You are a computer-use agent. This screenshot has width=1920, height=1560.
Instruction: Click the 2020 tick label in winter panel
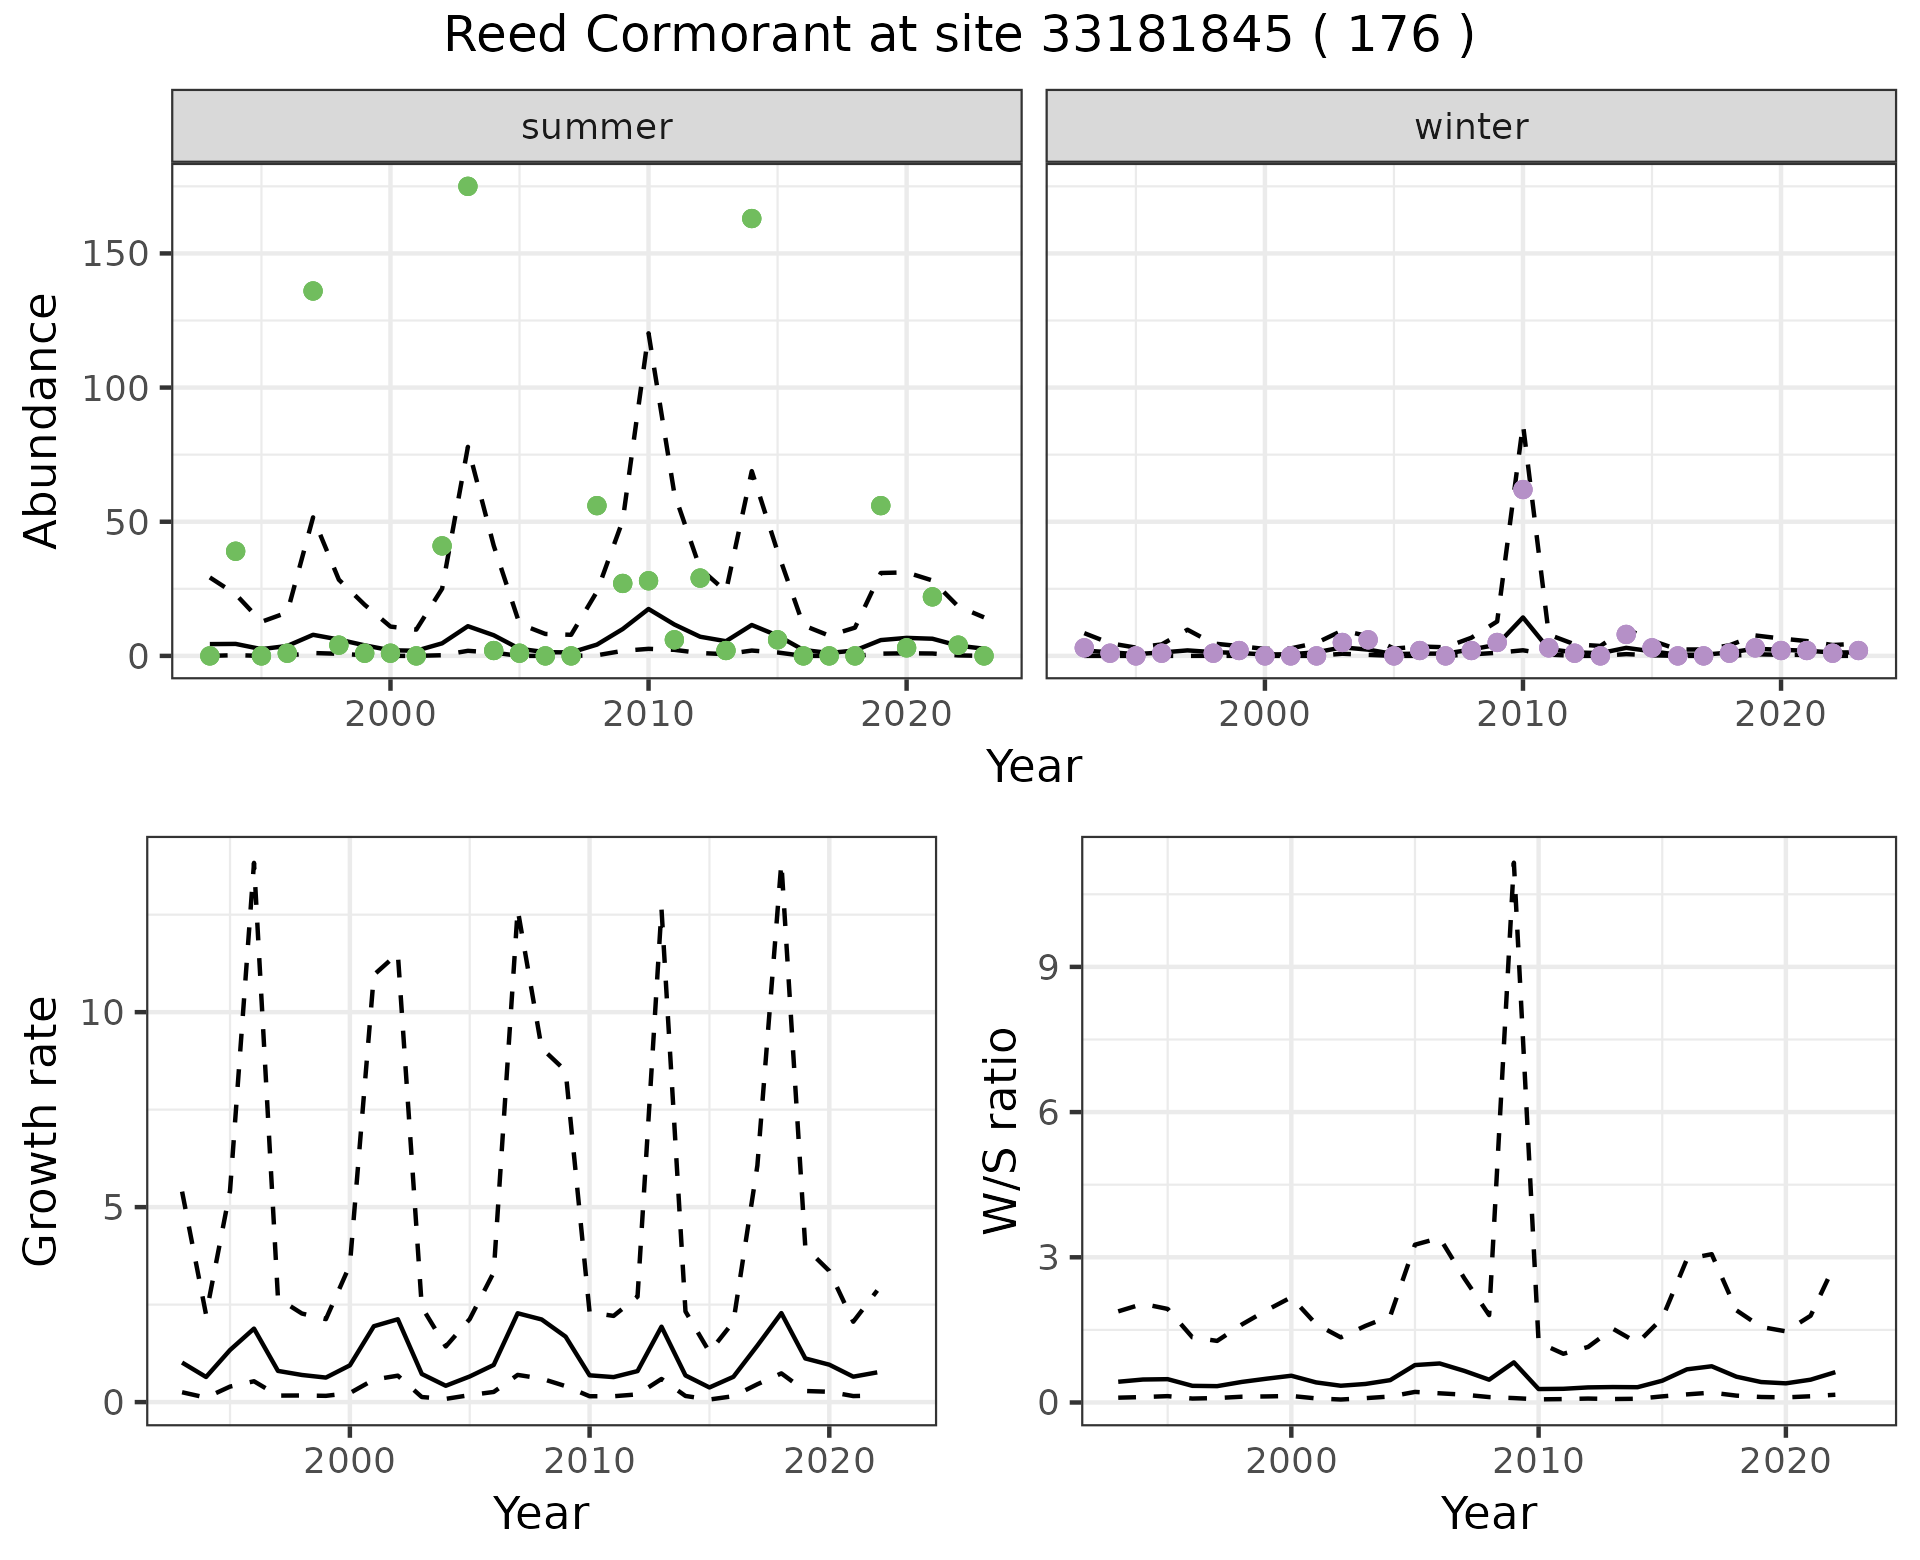[1779, 714]
